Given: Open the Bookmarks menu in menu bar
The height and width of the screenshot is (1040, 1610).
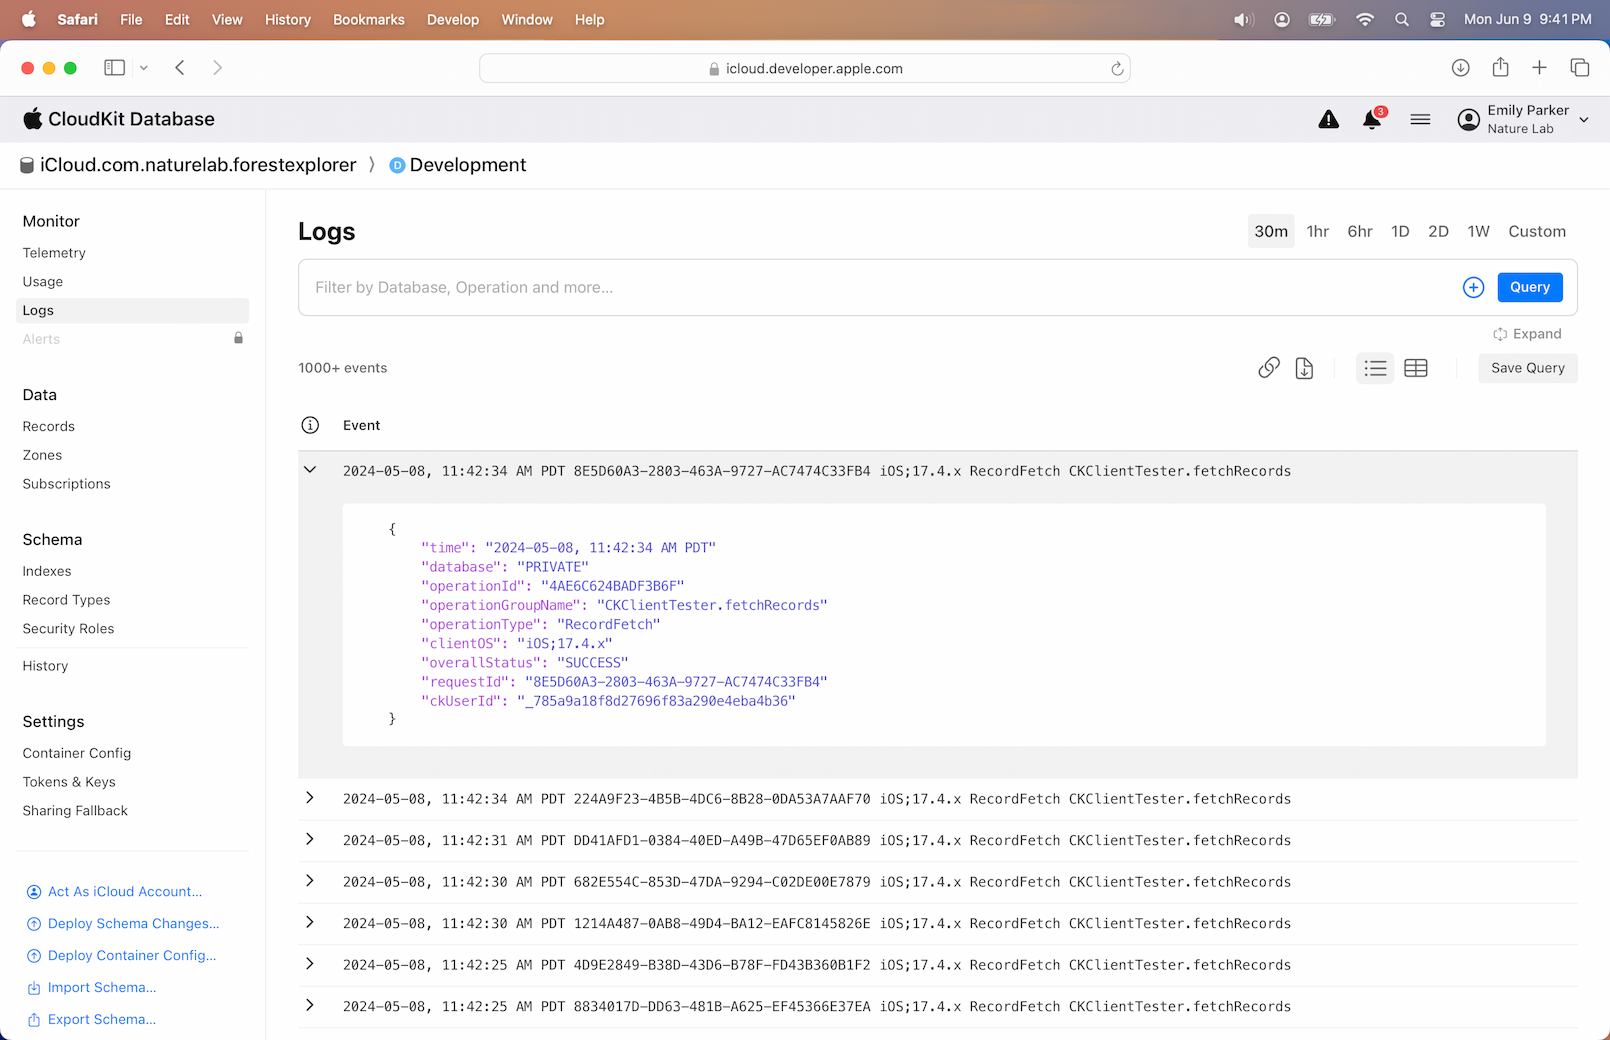Looking at the screenshot, I should pos(368,20).
